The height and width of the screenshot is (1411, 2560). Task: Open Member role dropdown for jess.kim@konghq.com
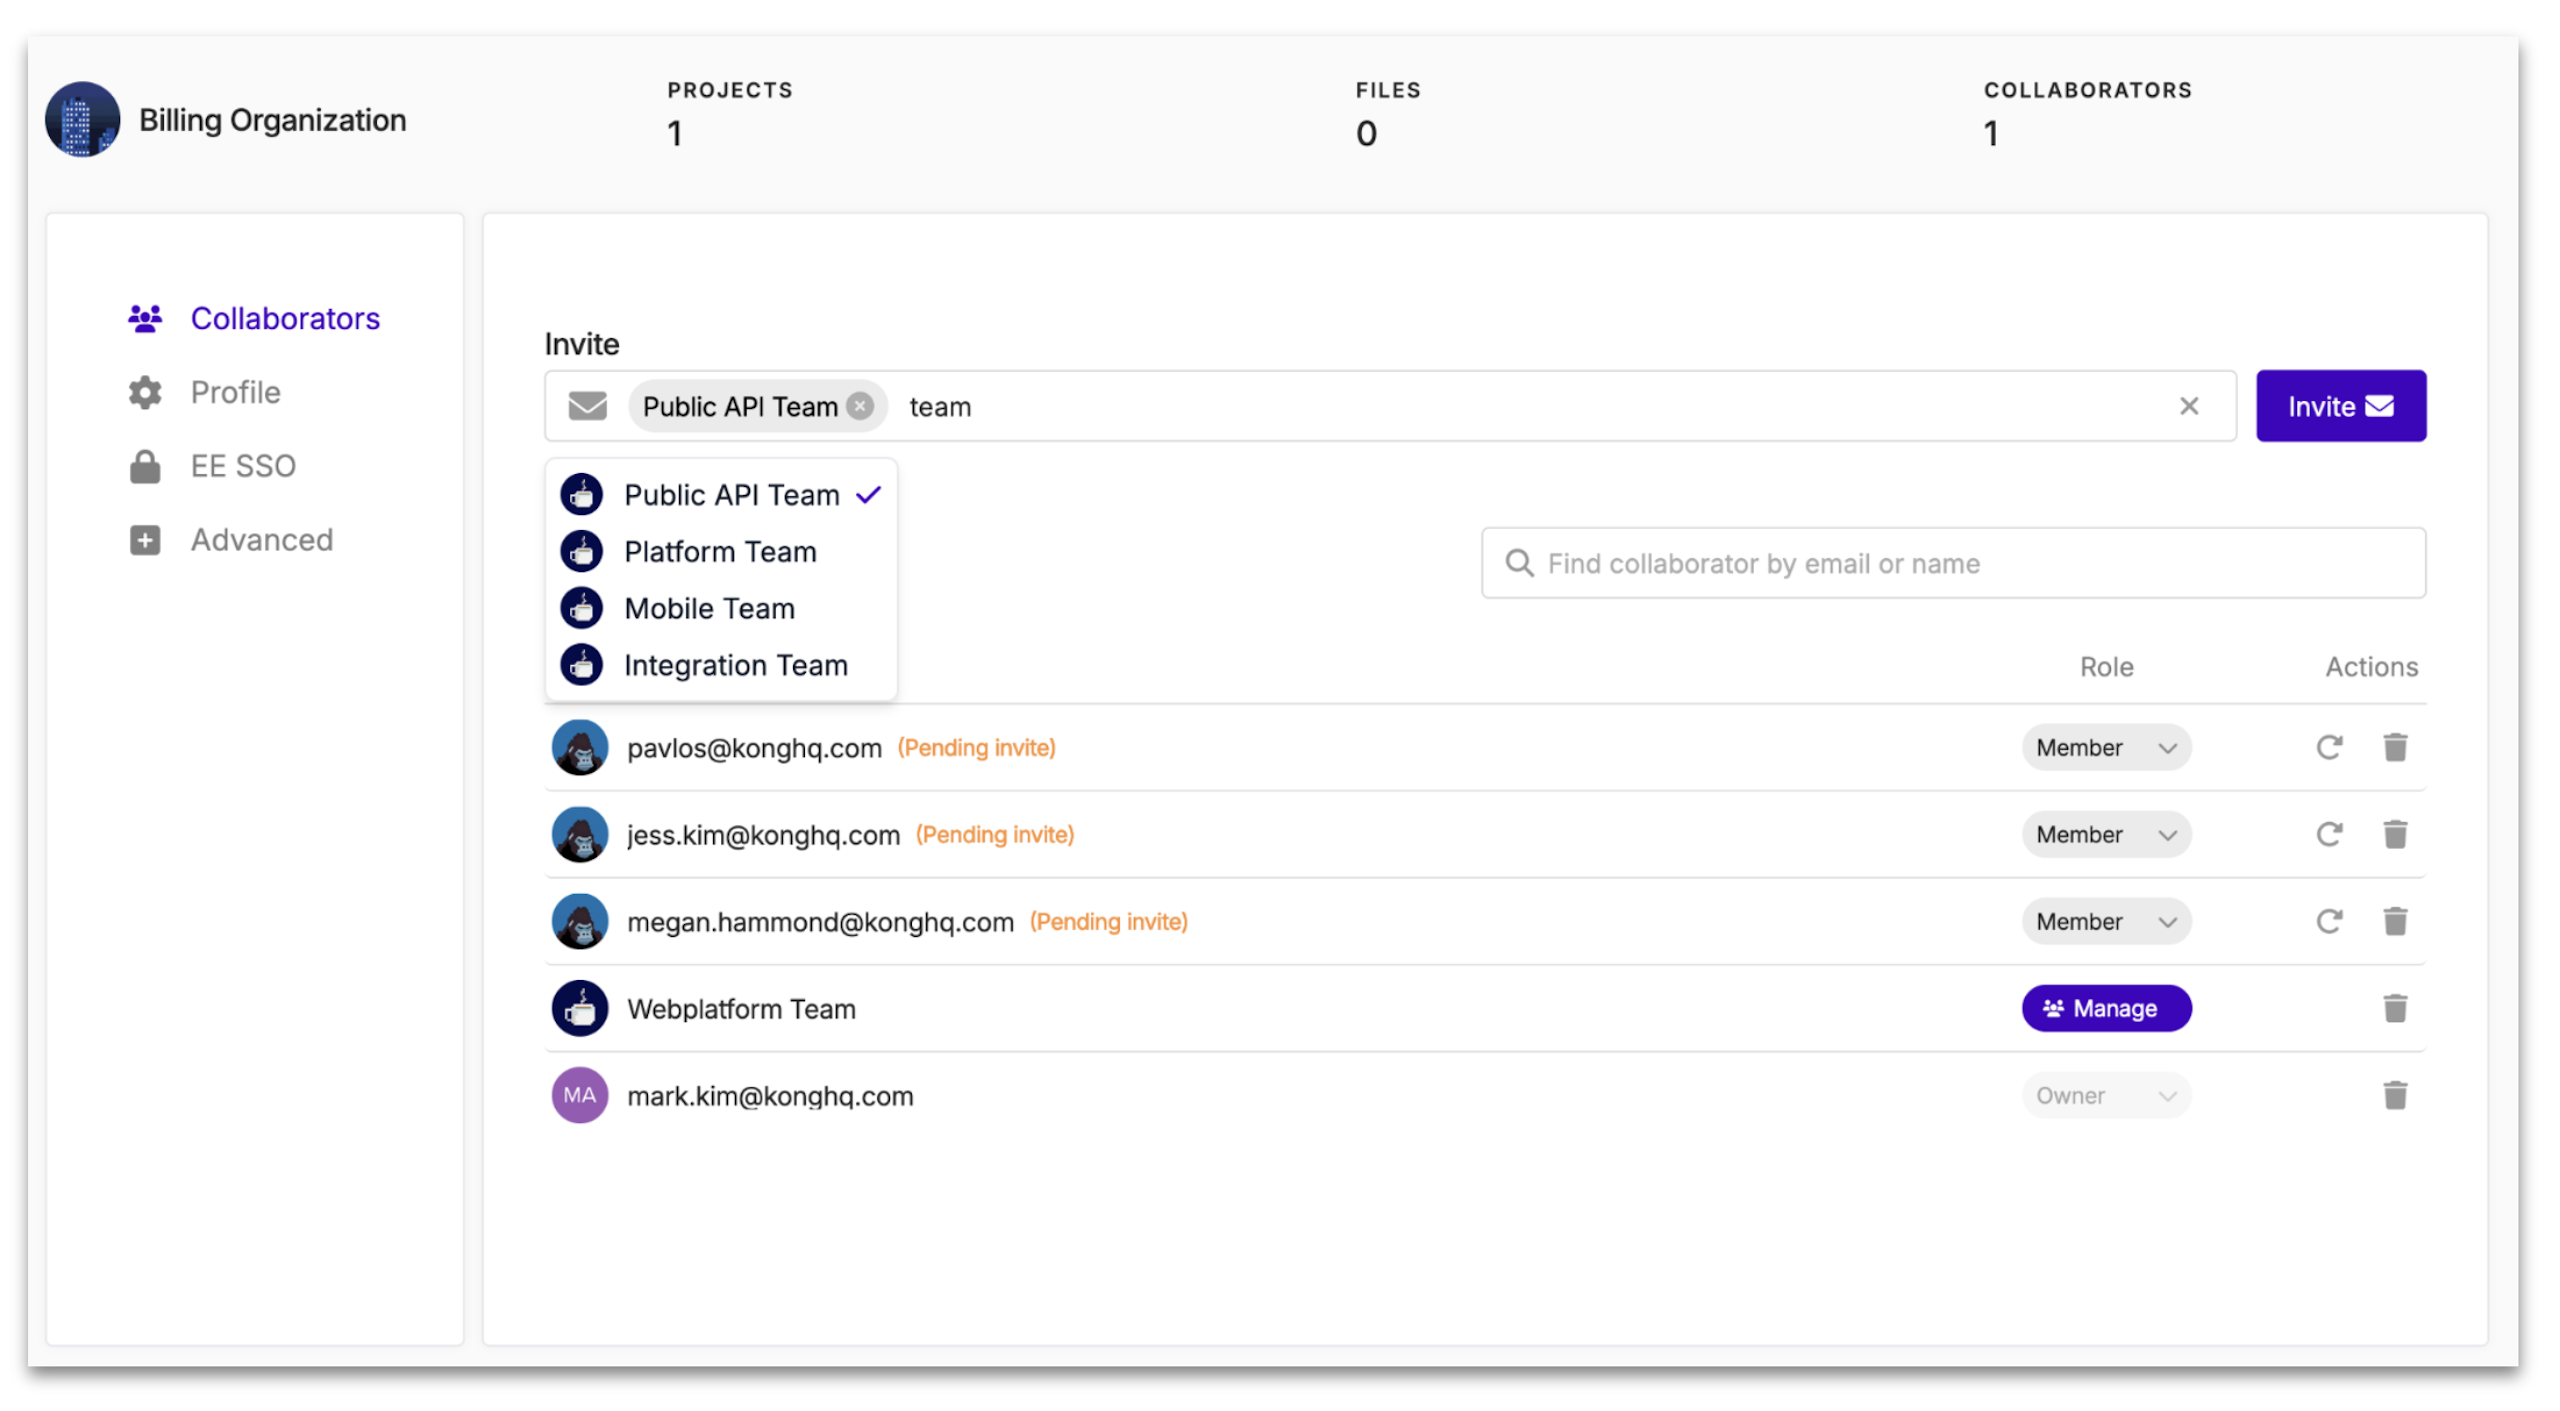[x=2105, y=834]
